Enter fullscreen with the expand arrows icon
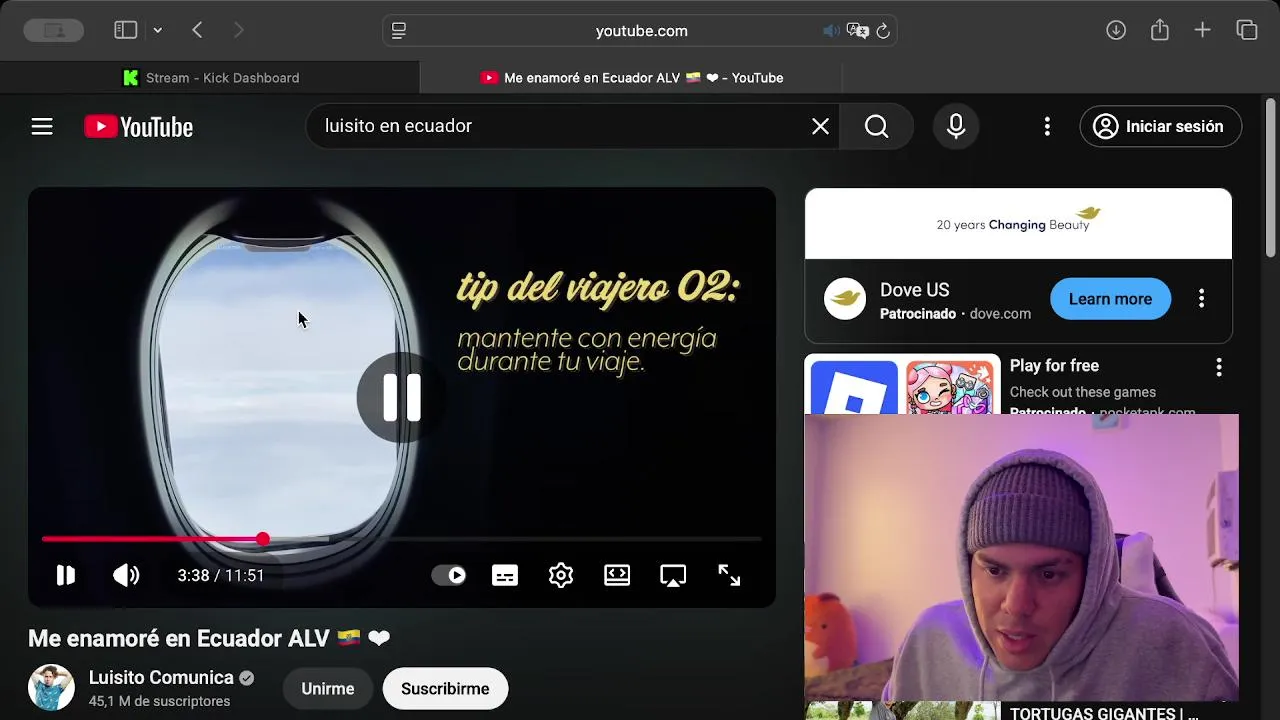This screenshot has height=720, width=1280. click(x=729, y=575)
